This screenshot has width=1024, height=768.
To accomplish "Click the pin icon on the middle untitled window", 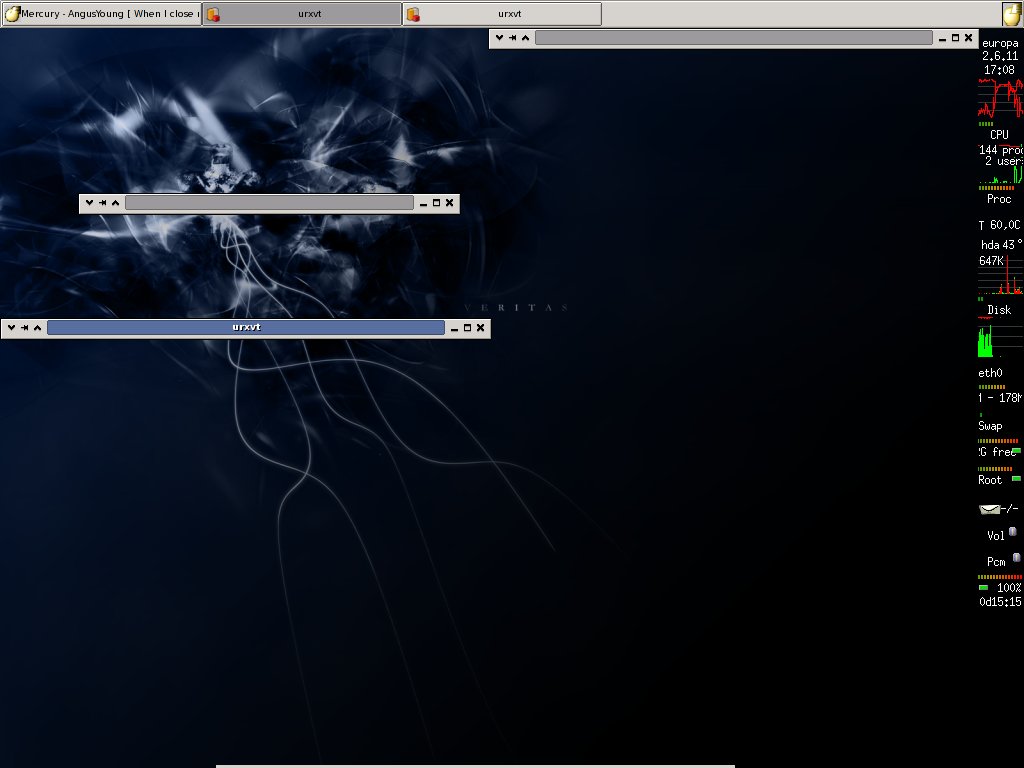I will point(102,203).
